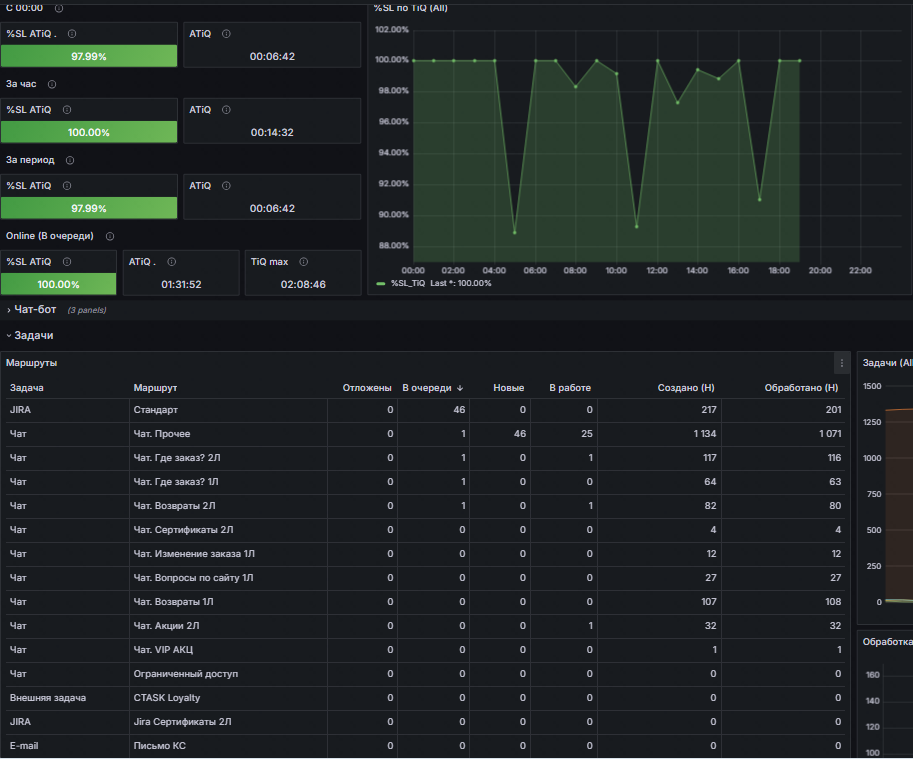Screen dimensions: 913x759
Task: Click info icon beside 'За час' heading
Action: (52, 84)
